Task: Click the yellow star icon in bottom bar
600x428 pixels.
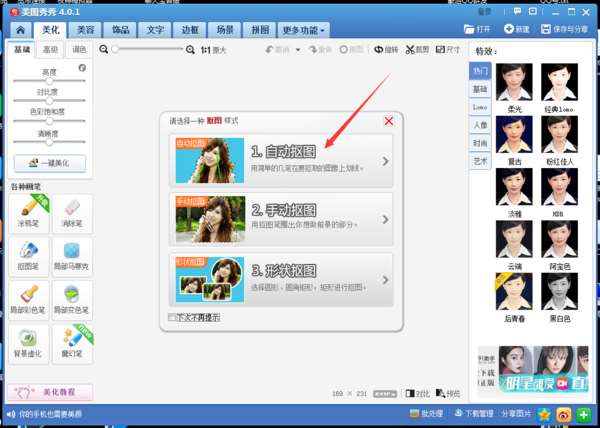Action: [544, 415]
